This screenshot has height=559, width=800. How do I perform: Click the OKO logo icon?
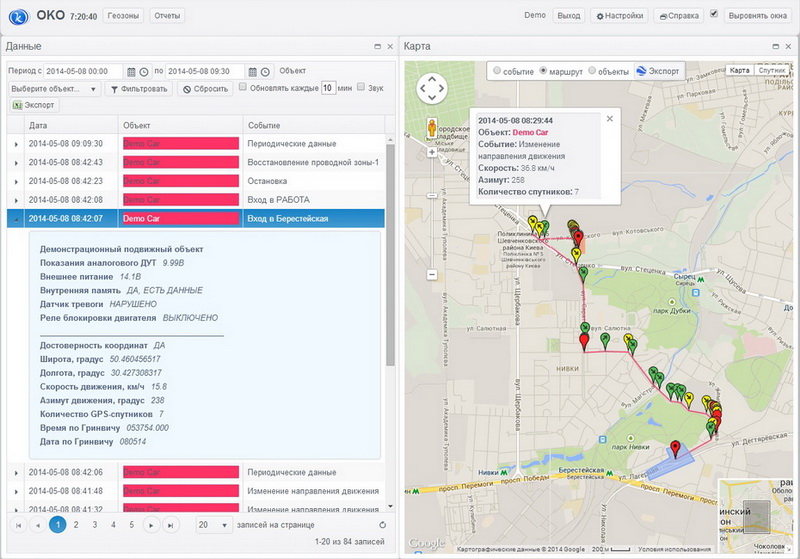point(19,16)
